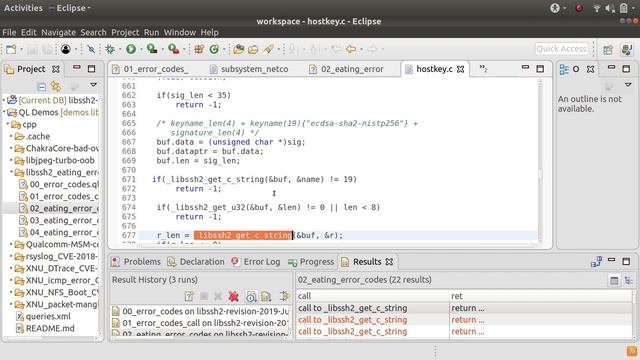Click the Outline view tab icon

coord(564,69)
